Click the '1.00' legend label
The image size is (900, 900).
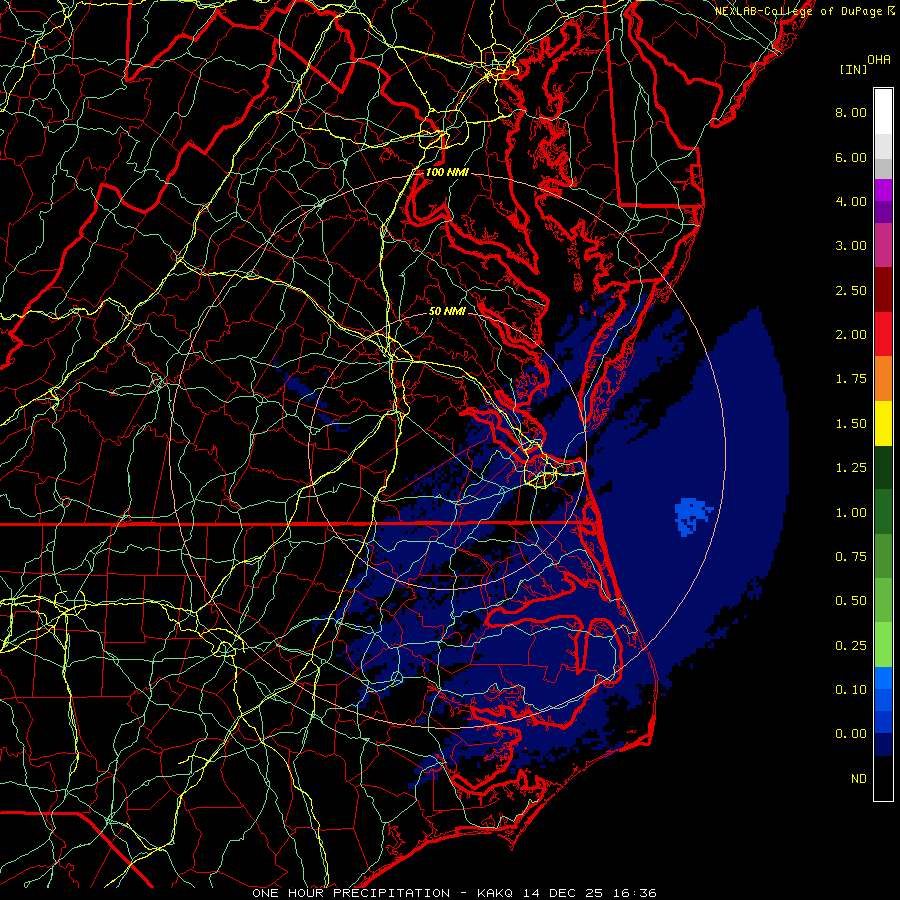[851, 513]
